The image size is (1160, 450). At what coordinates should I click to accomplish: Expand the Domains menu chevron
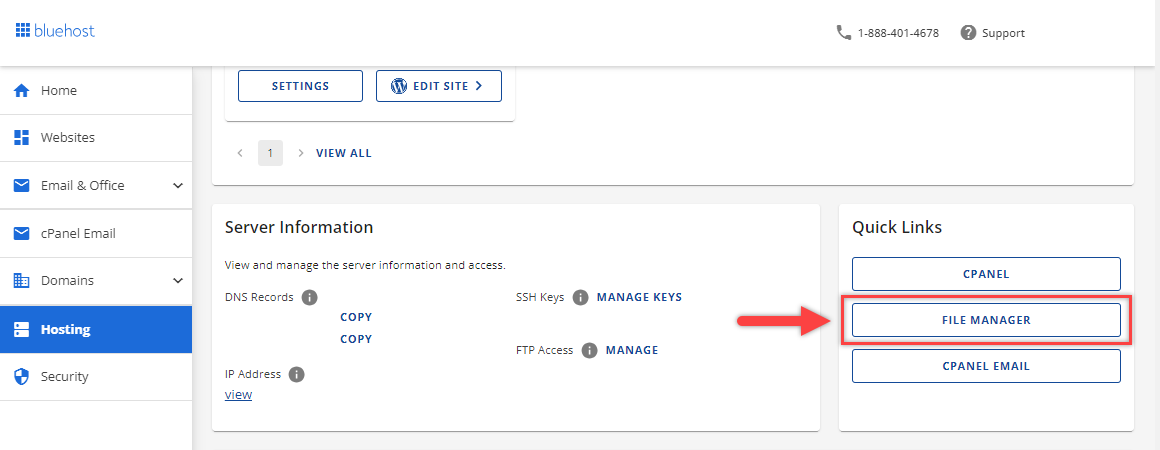(178, 281)
